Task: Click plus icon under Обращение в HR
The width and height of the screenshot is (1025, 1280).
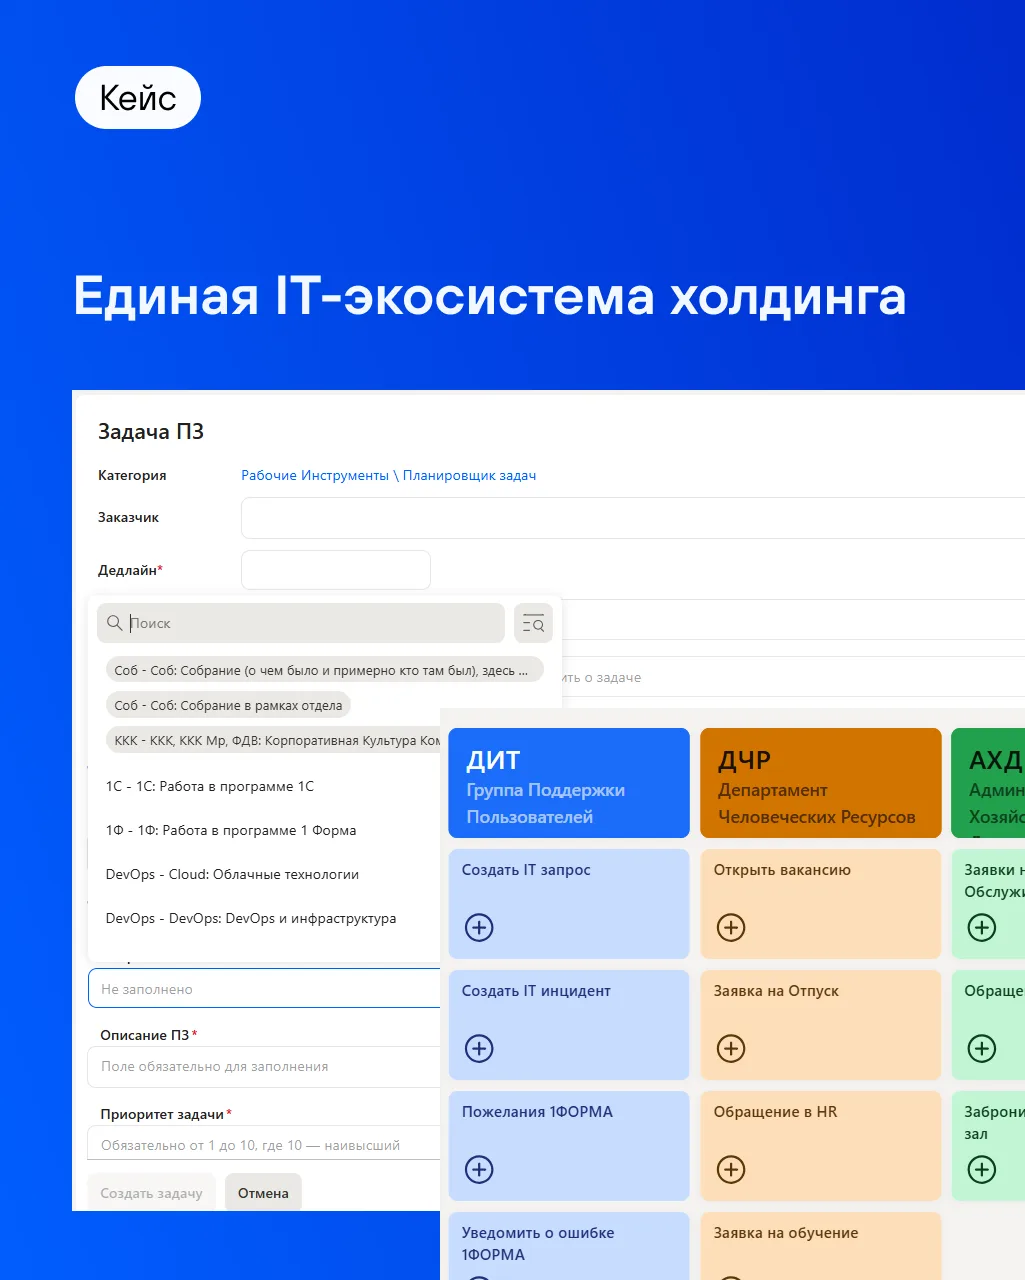Action: tap(731, 1169)
